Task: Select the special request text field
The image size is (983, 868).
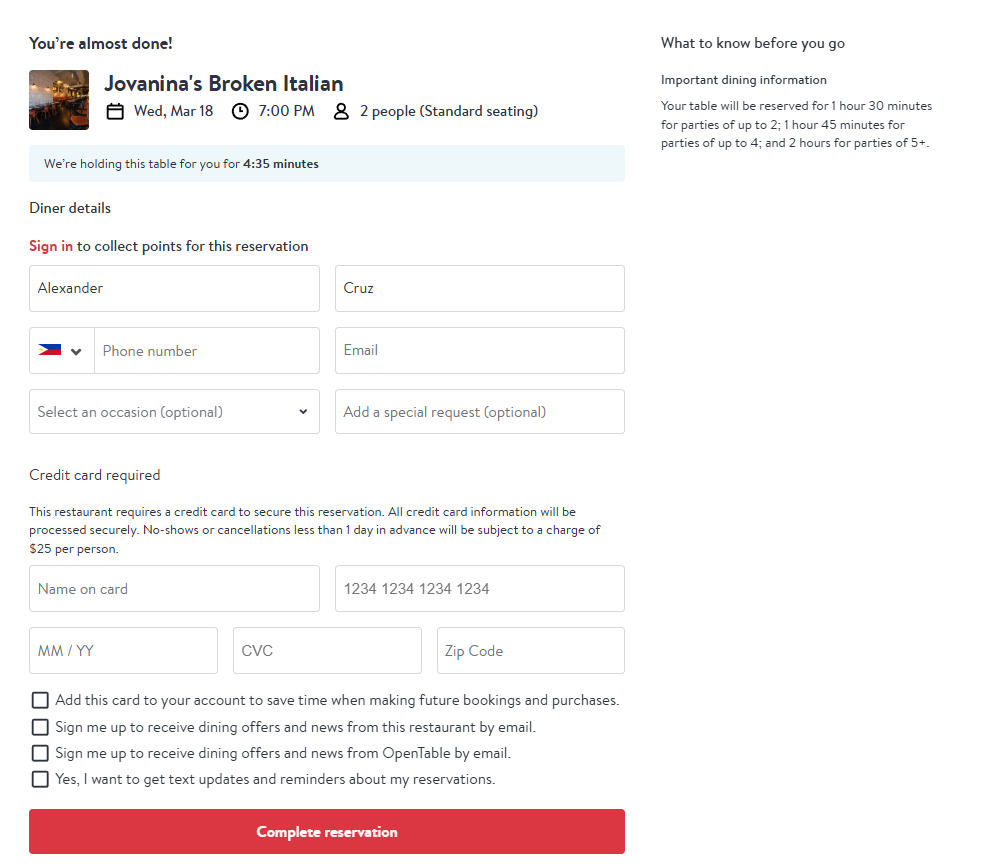Action: pos(480,412)
